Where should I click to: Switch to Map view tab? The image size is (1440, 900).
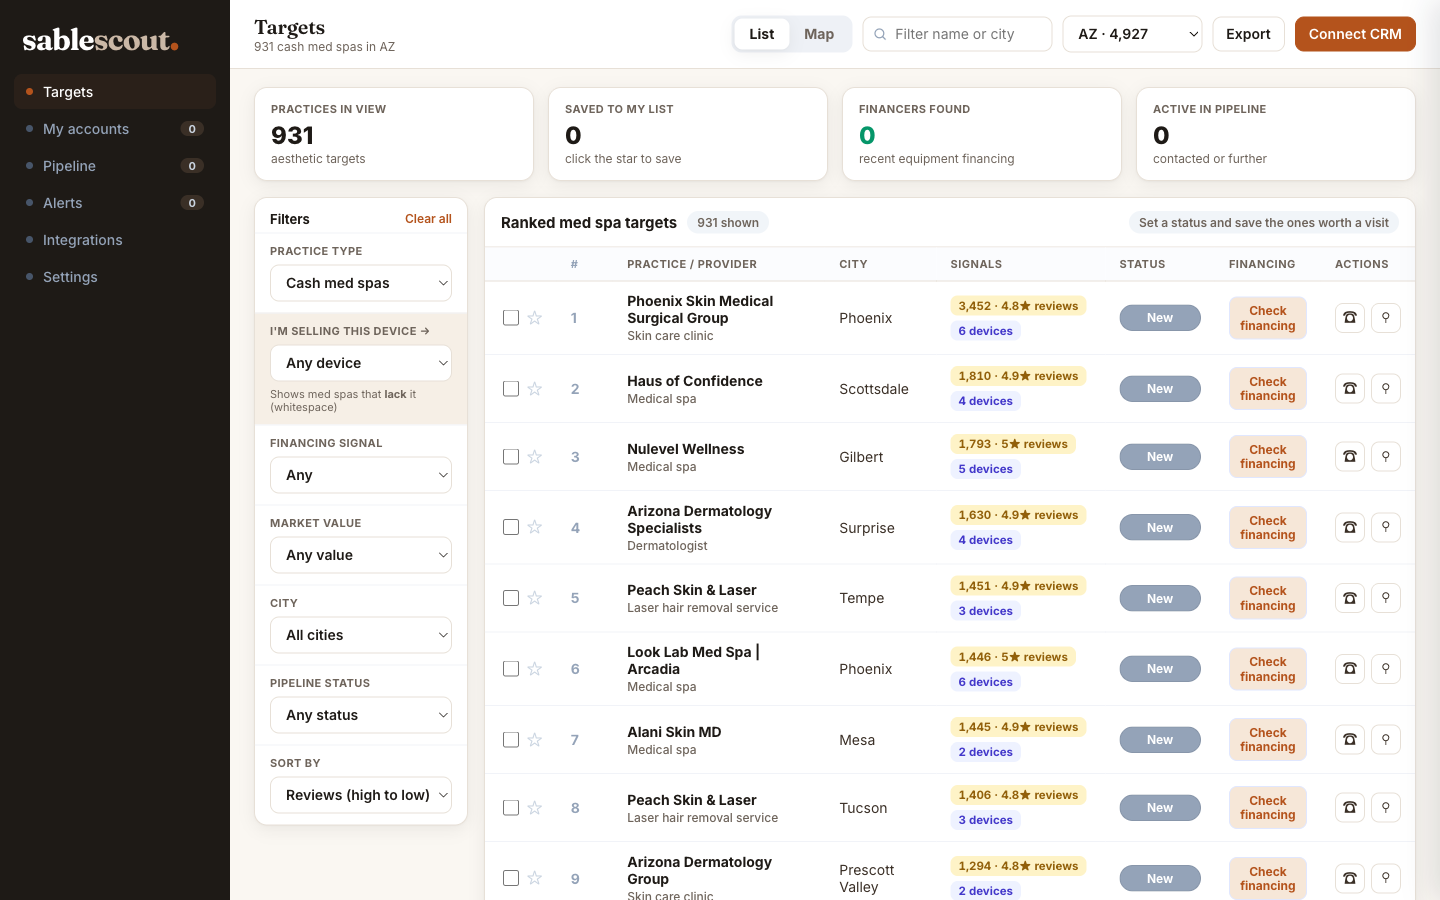pyautogui.click(x=819, y=34)
